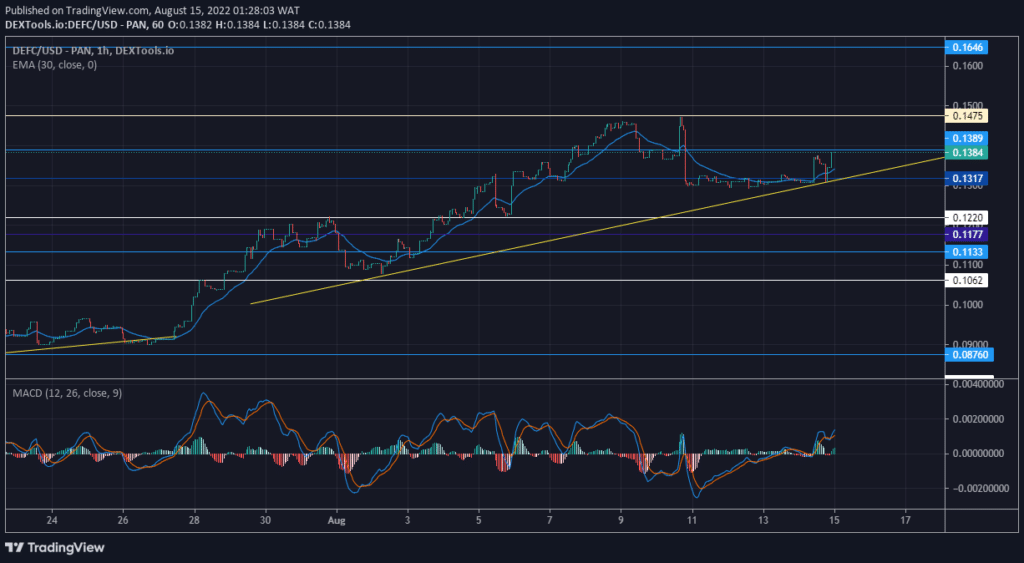The height and width of the screenshot is (563, 1024).
Task: Select the 0.1062 price label
Action: [x=967, y=280]
